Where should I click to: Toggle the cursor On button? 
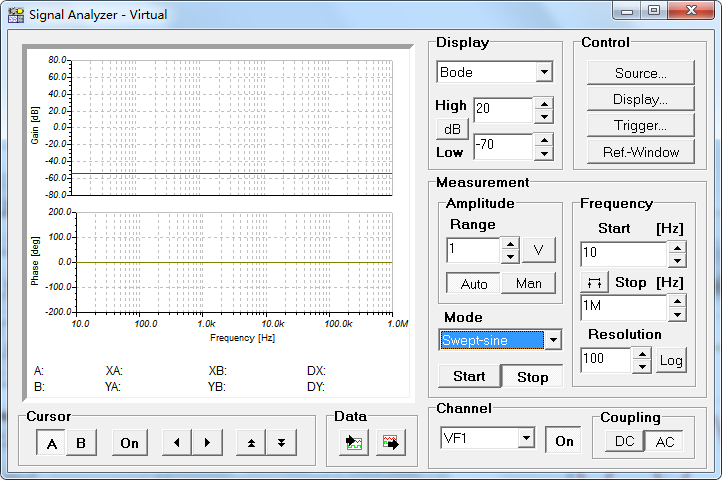coord(129,443)
